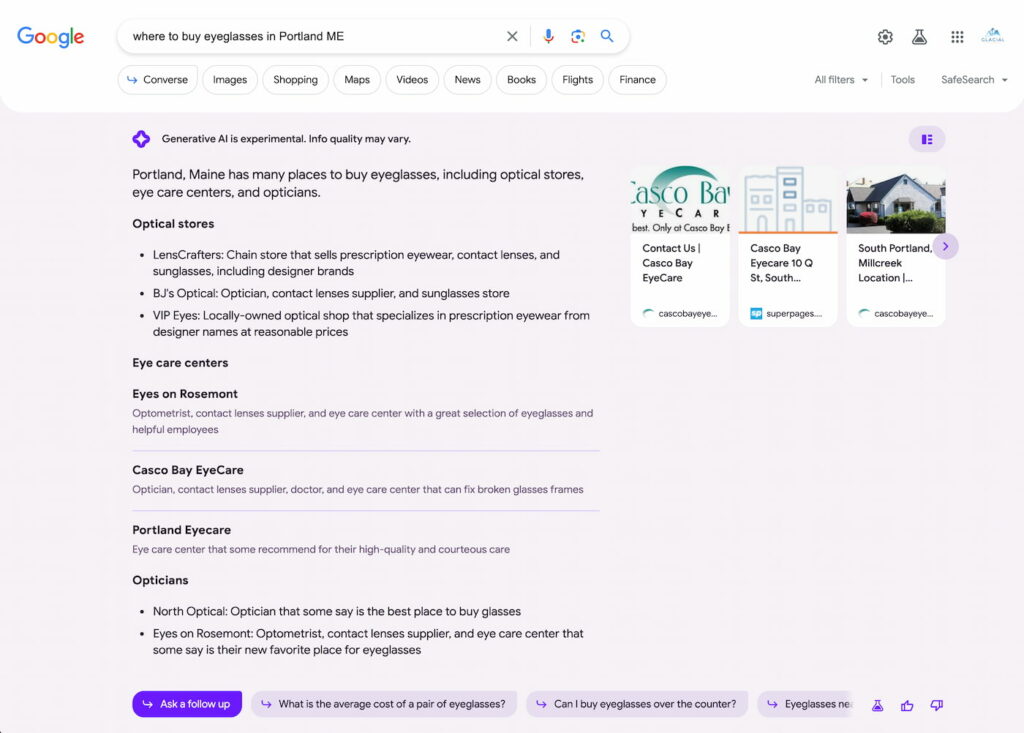Switch to the Finance tab
Screen dimensions: 1024x733
637,80
